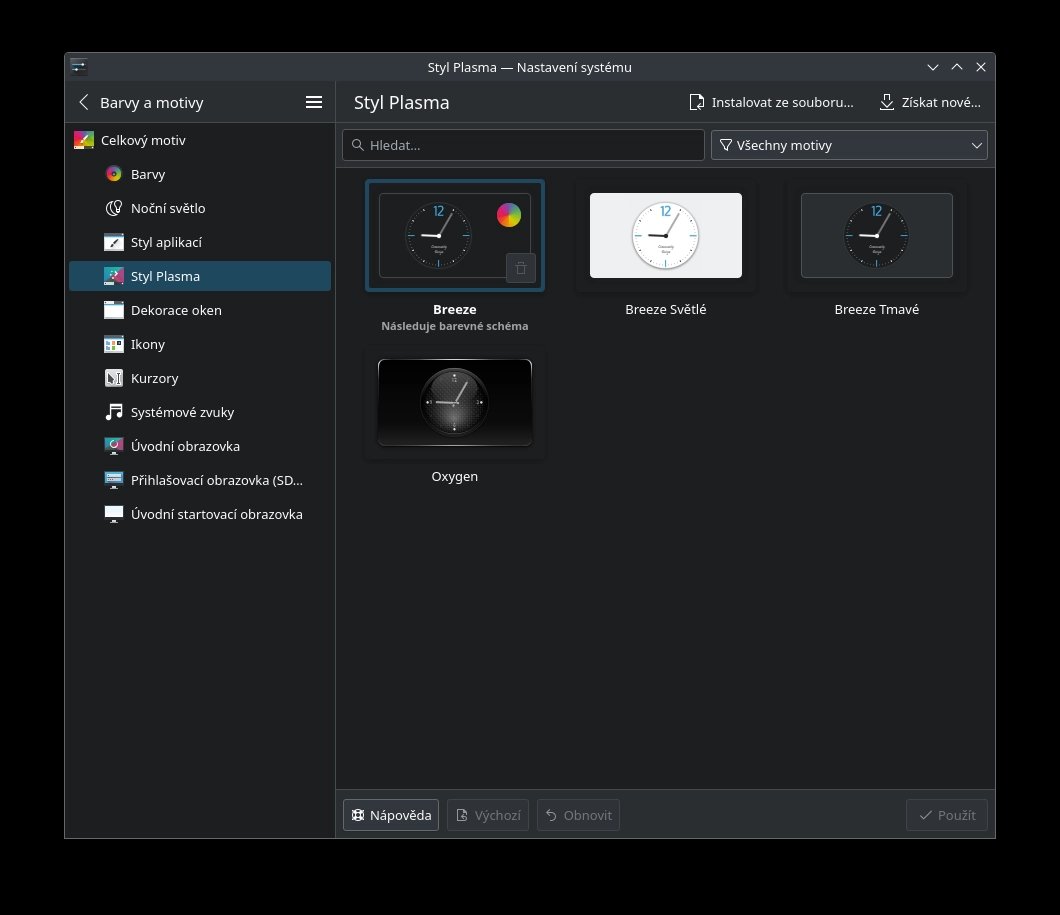Screen dimensions: 1060x915
Task: Open Úvodní obrazovka page
Action: pyautogui.click(x=200, y=446)
